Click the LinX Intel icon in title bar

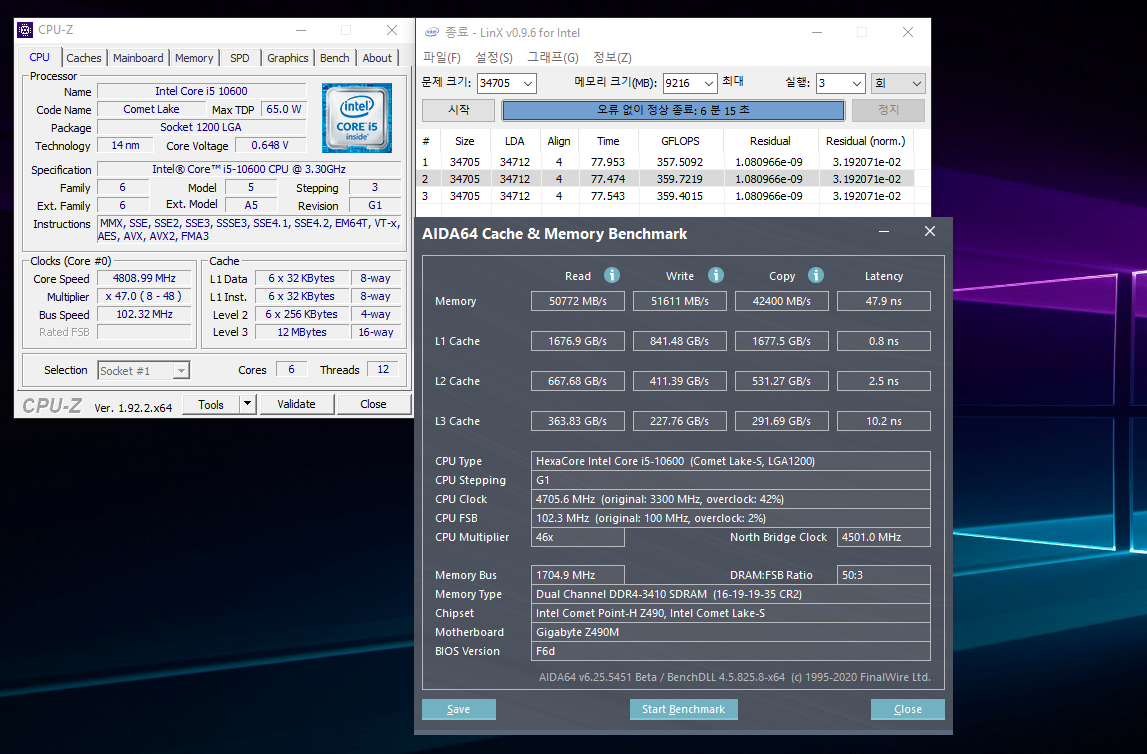click(x=432, y=32)
